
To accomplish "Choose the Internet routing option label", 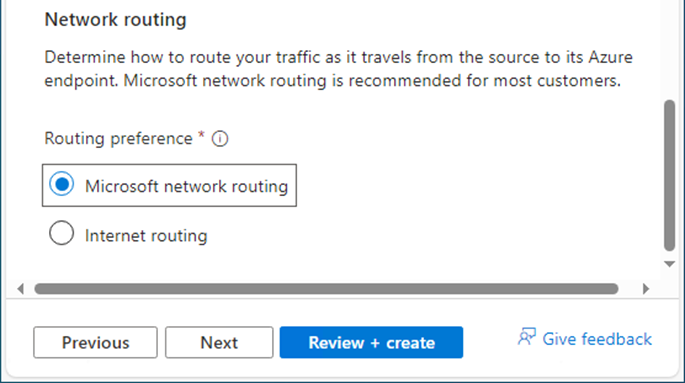I will [146, 236].
